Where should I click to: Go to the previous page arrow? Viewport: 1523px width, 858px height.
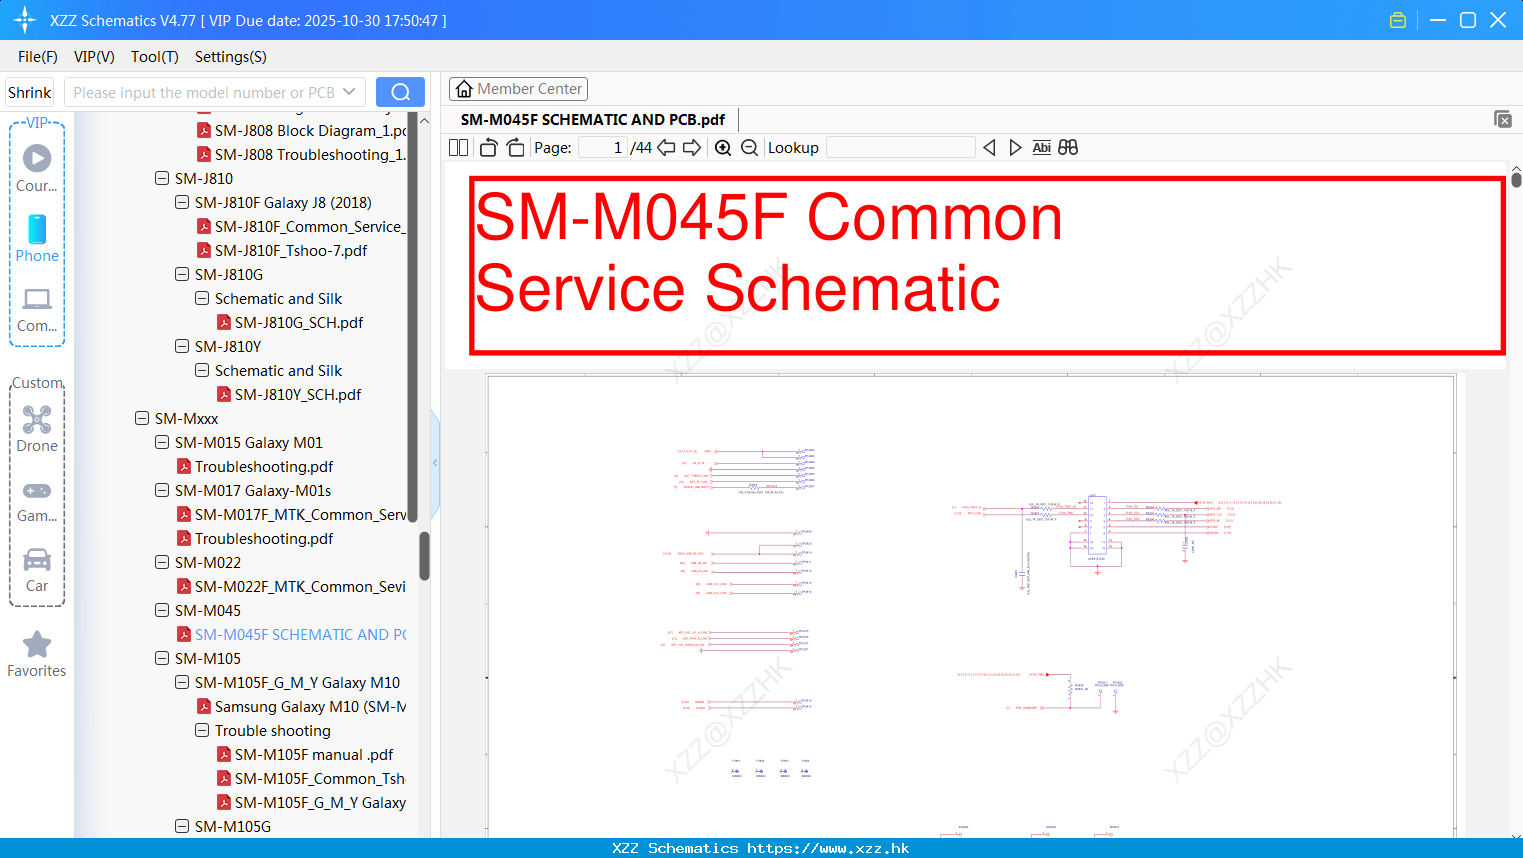666,148
